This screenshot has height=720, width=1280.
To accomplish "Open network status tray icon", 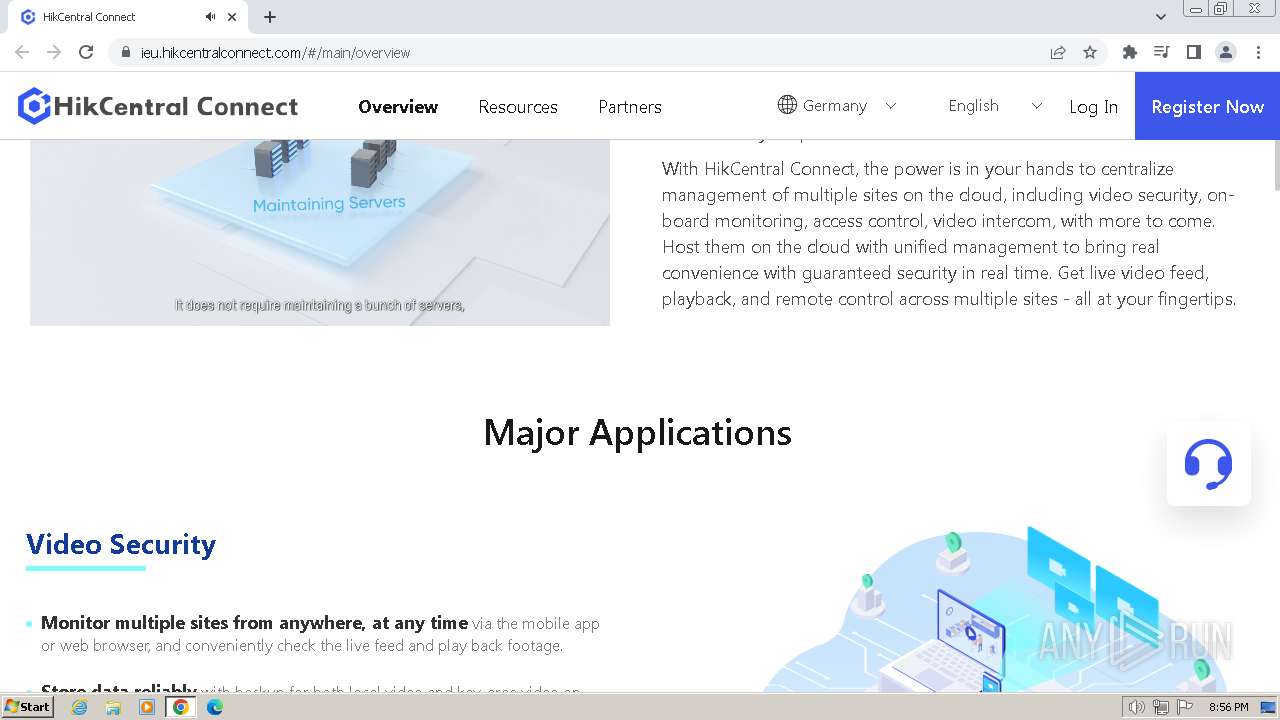I will click(1161, 707).
